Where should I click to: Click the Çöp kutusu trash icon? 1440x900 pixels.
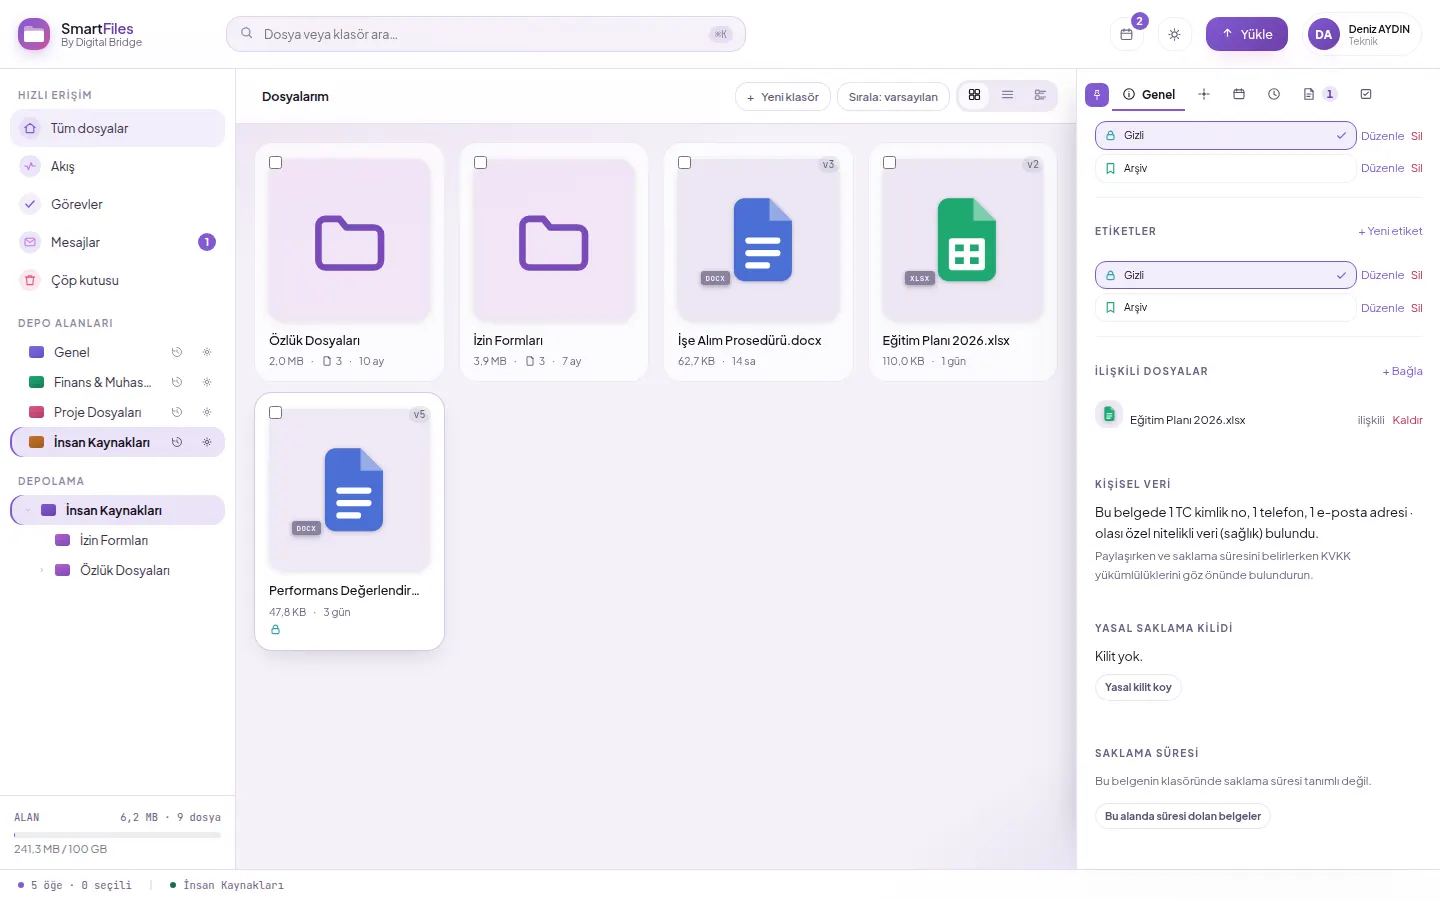tap(30, 280)
